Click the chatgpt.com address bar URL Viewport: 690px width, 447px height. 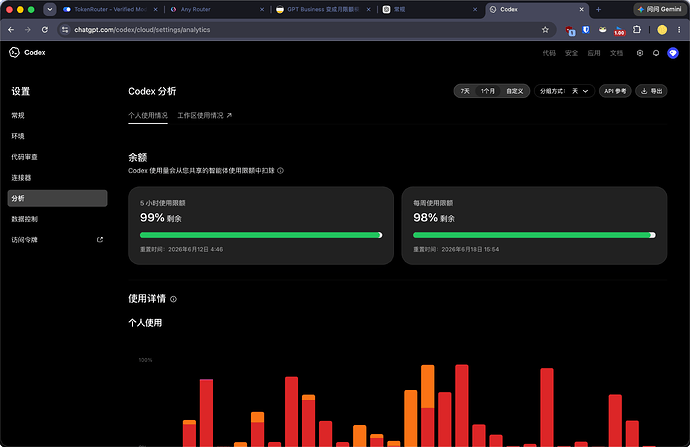pyautogui.click(x=142, y=29)
